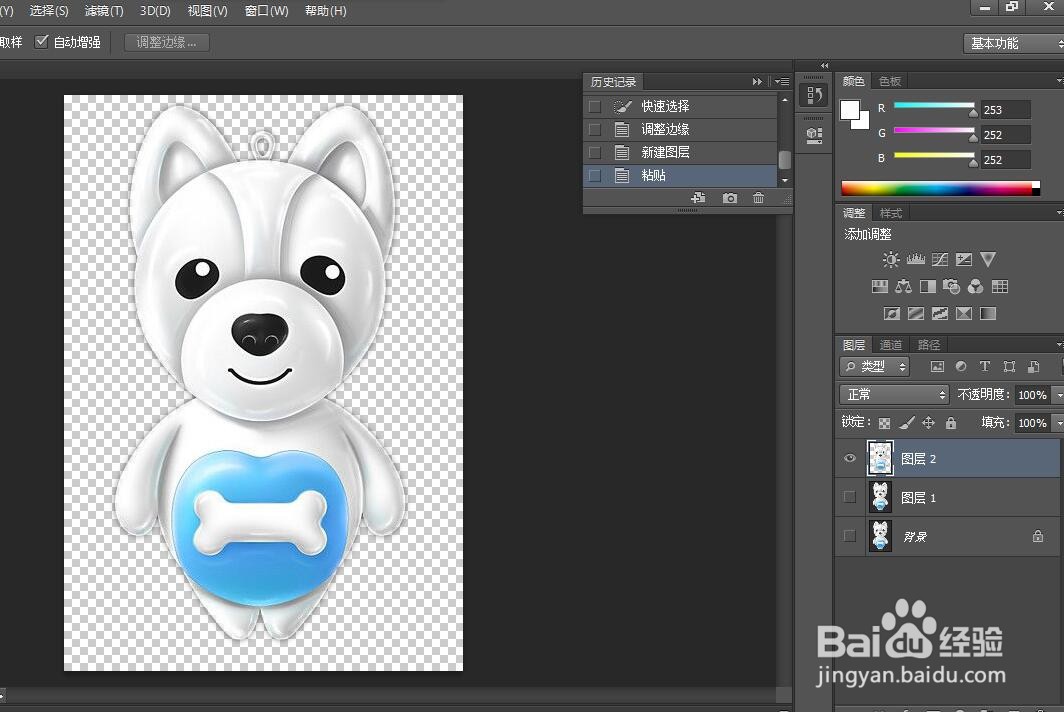The image size is (1064, 712).
Task: Select the Levels adjustment icon
Action: click(914, 259)
